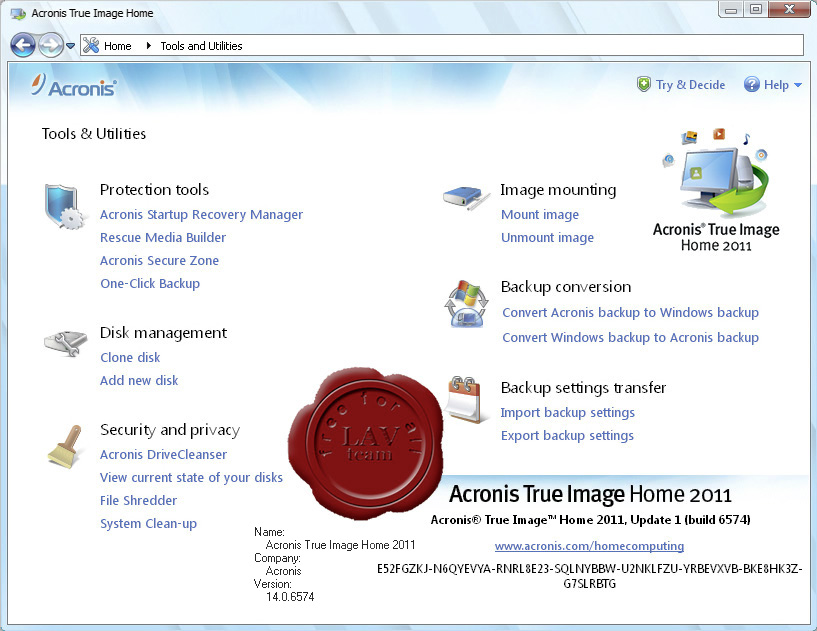The height and width of the screenshot is (631, 817).
Task: Choose Add new disk
Action: 139,380
